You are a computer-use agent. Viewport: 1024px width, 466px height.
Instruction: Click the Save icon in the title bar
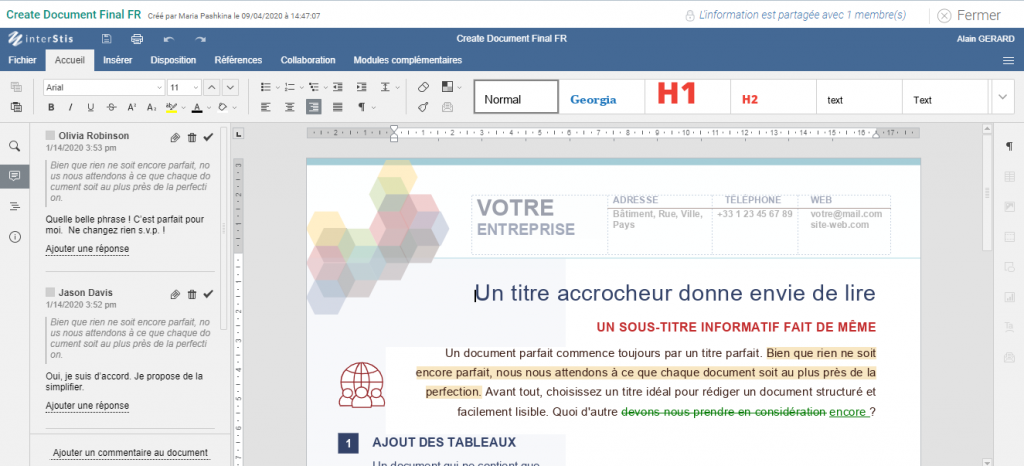click(106, 39)
